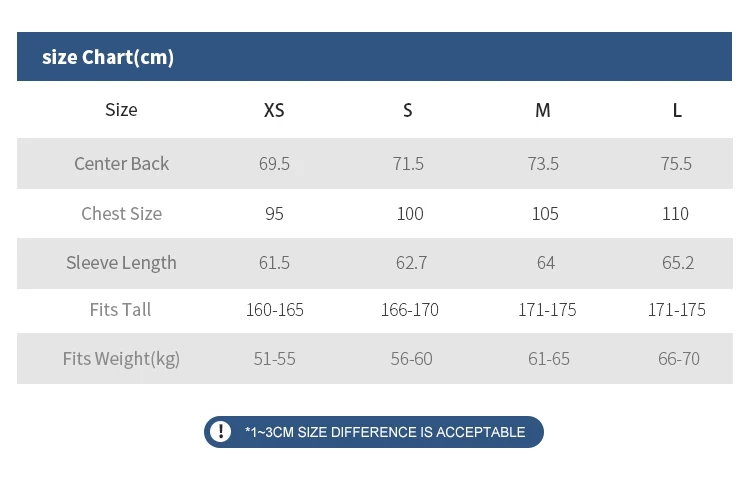Viewport: 750px width, 482px height.
Task: Click the 160-165 height cell
Action: pos(275,310)
